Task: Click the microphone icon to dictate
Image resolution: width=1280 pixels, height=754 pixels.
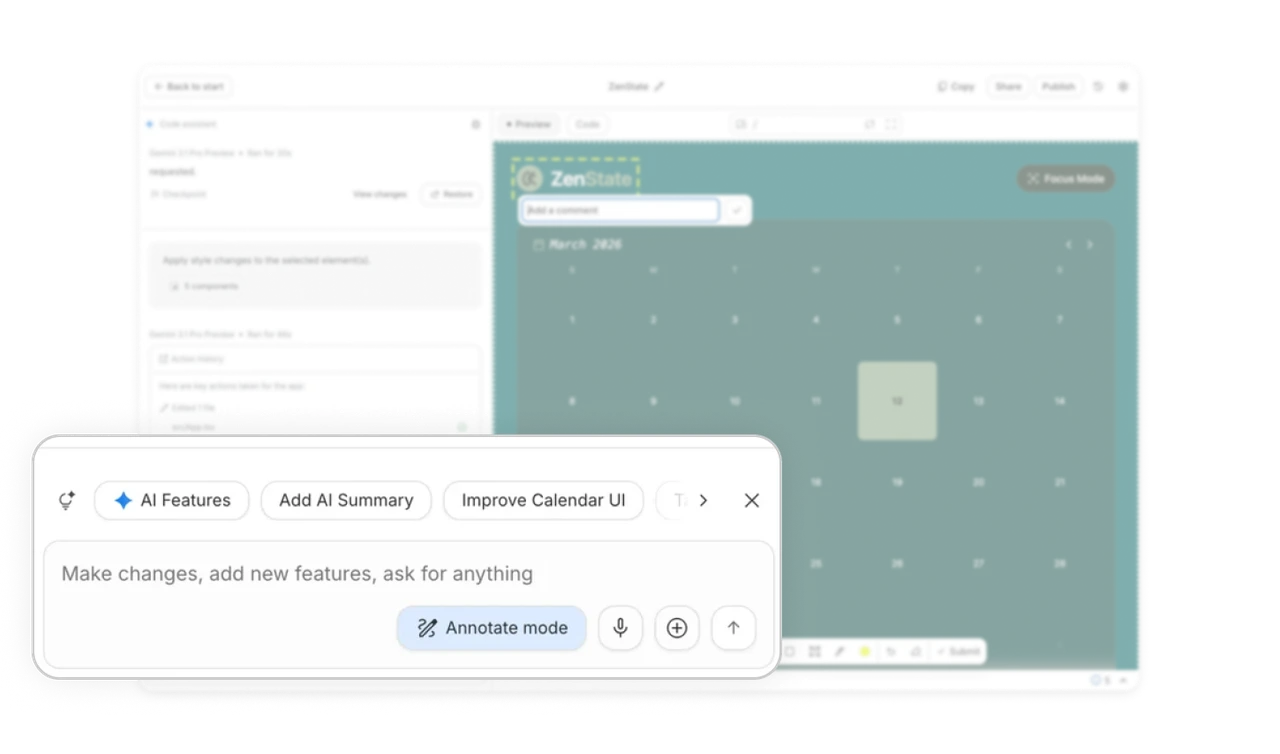Action: pos(620,628)
